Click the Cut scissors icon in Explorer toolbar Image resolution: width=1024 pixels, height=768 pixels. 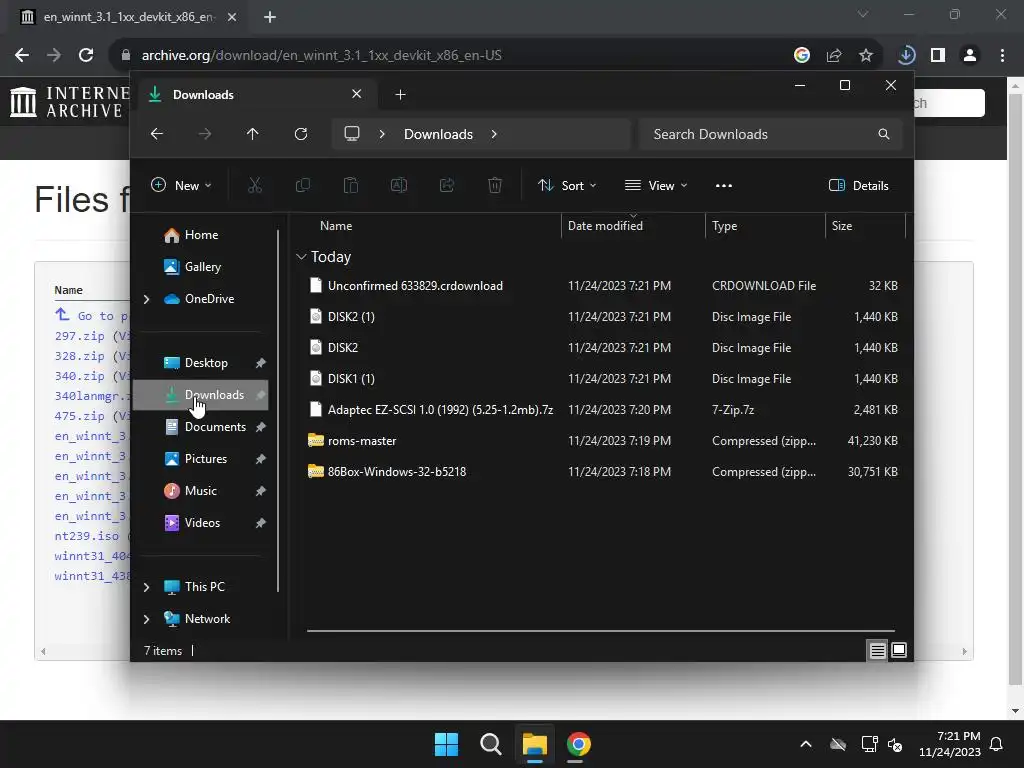pos(255,185)
